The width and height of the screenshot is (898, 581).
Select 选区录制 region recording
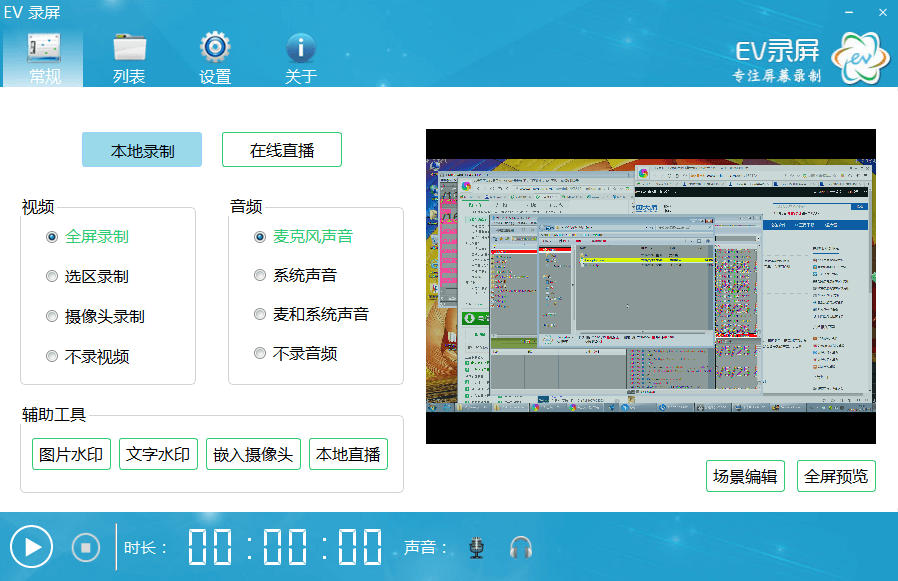pos(87,276)
